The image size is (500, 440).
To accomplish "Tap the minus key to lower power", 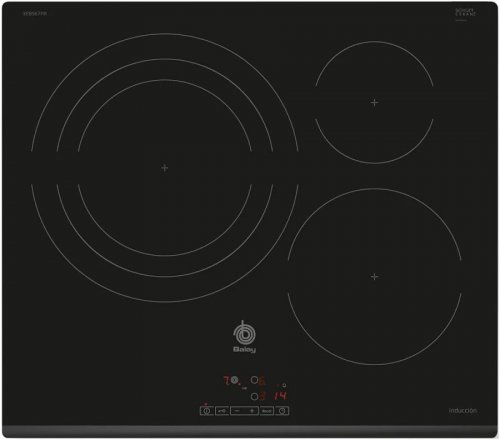I will [237, 411].
